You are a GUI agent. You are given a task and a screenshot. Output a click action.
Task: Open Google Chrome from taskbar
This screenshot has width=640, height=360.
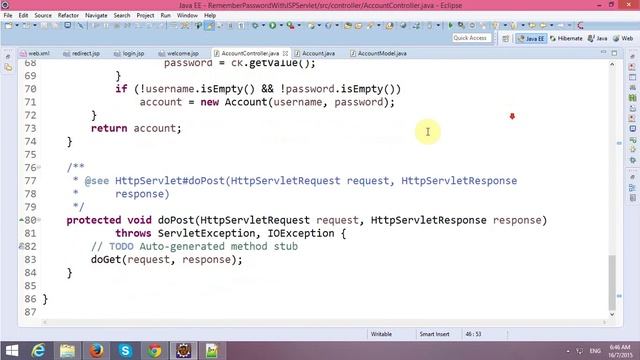[154, 351]
